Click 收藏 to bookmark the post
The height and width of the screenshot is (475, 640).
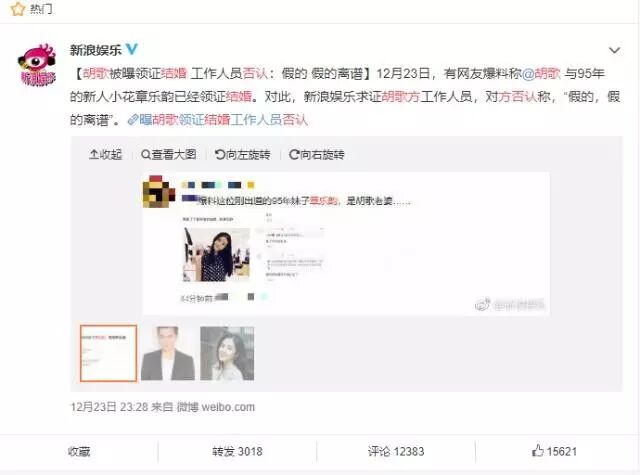(79, 452)
